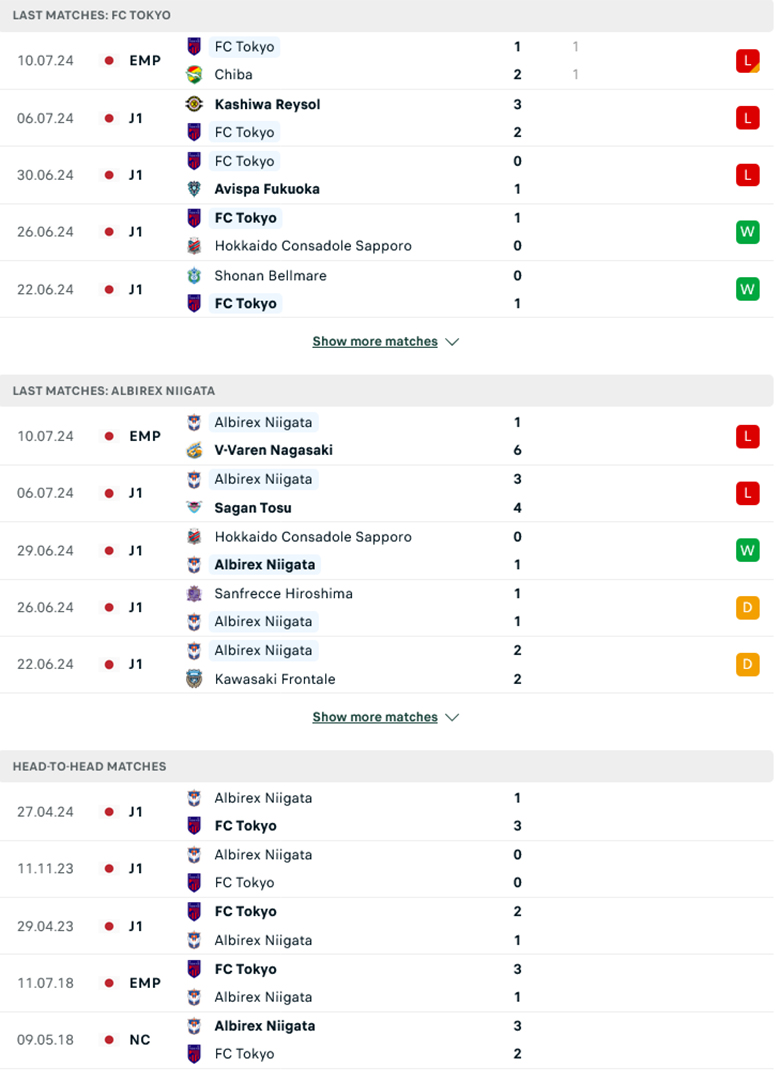Click the green W badge for Sapporo match
The image size is (780, 1082).
(747, 232)
